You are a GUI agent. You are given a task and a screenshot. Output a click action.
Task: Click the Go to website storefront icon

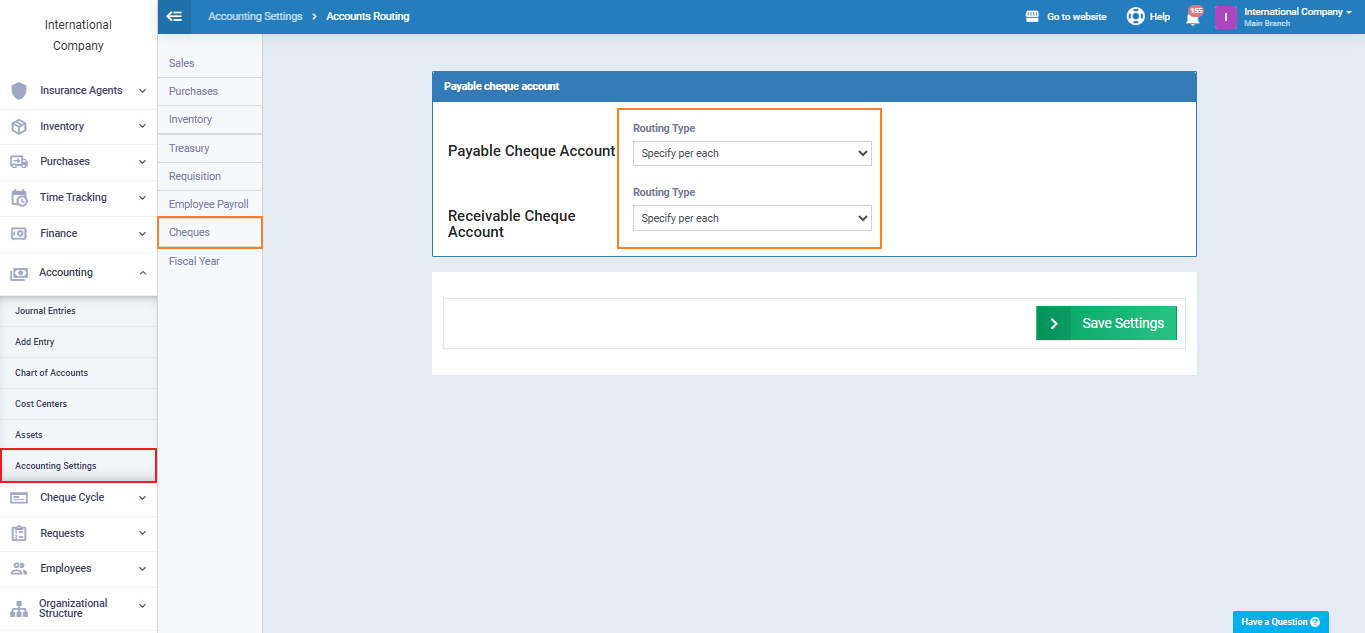pos(1033,17)
